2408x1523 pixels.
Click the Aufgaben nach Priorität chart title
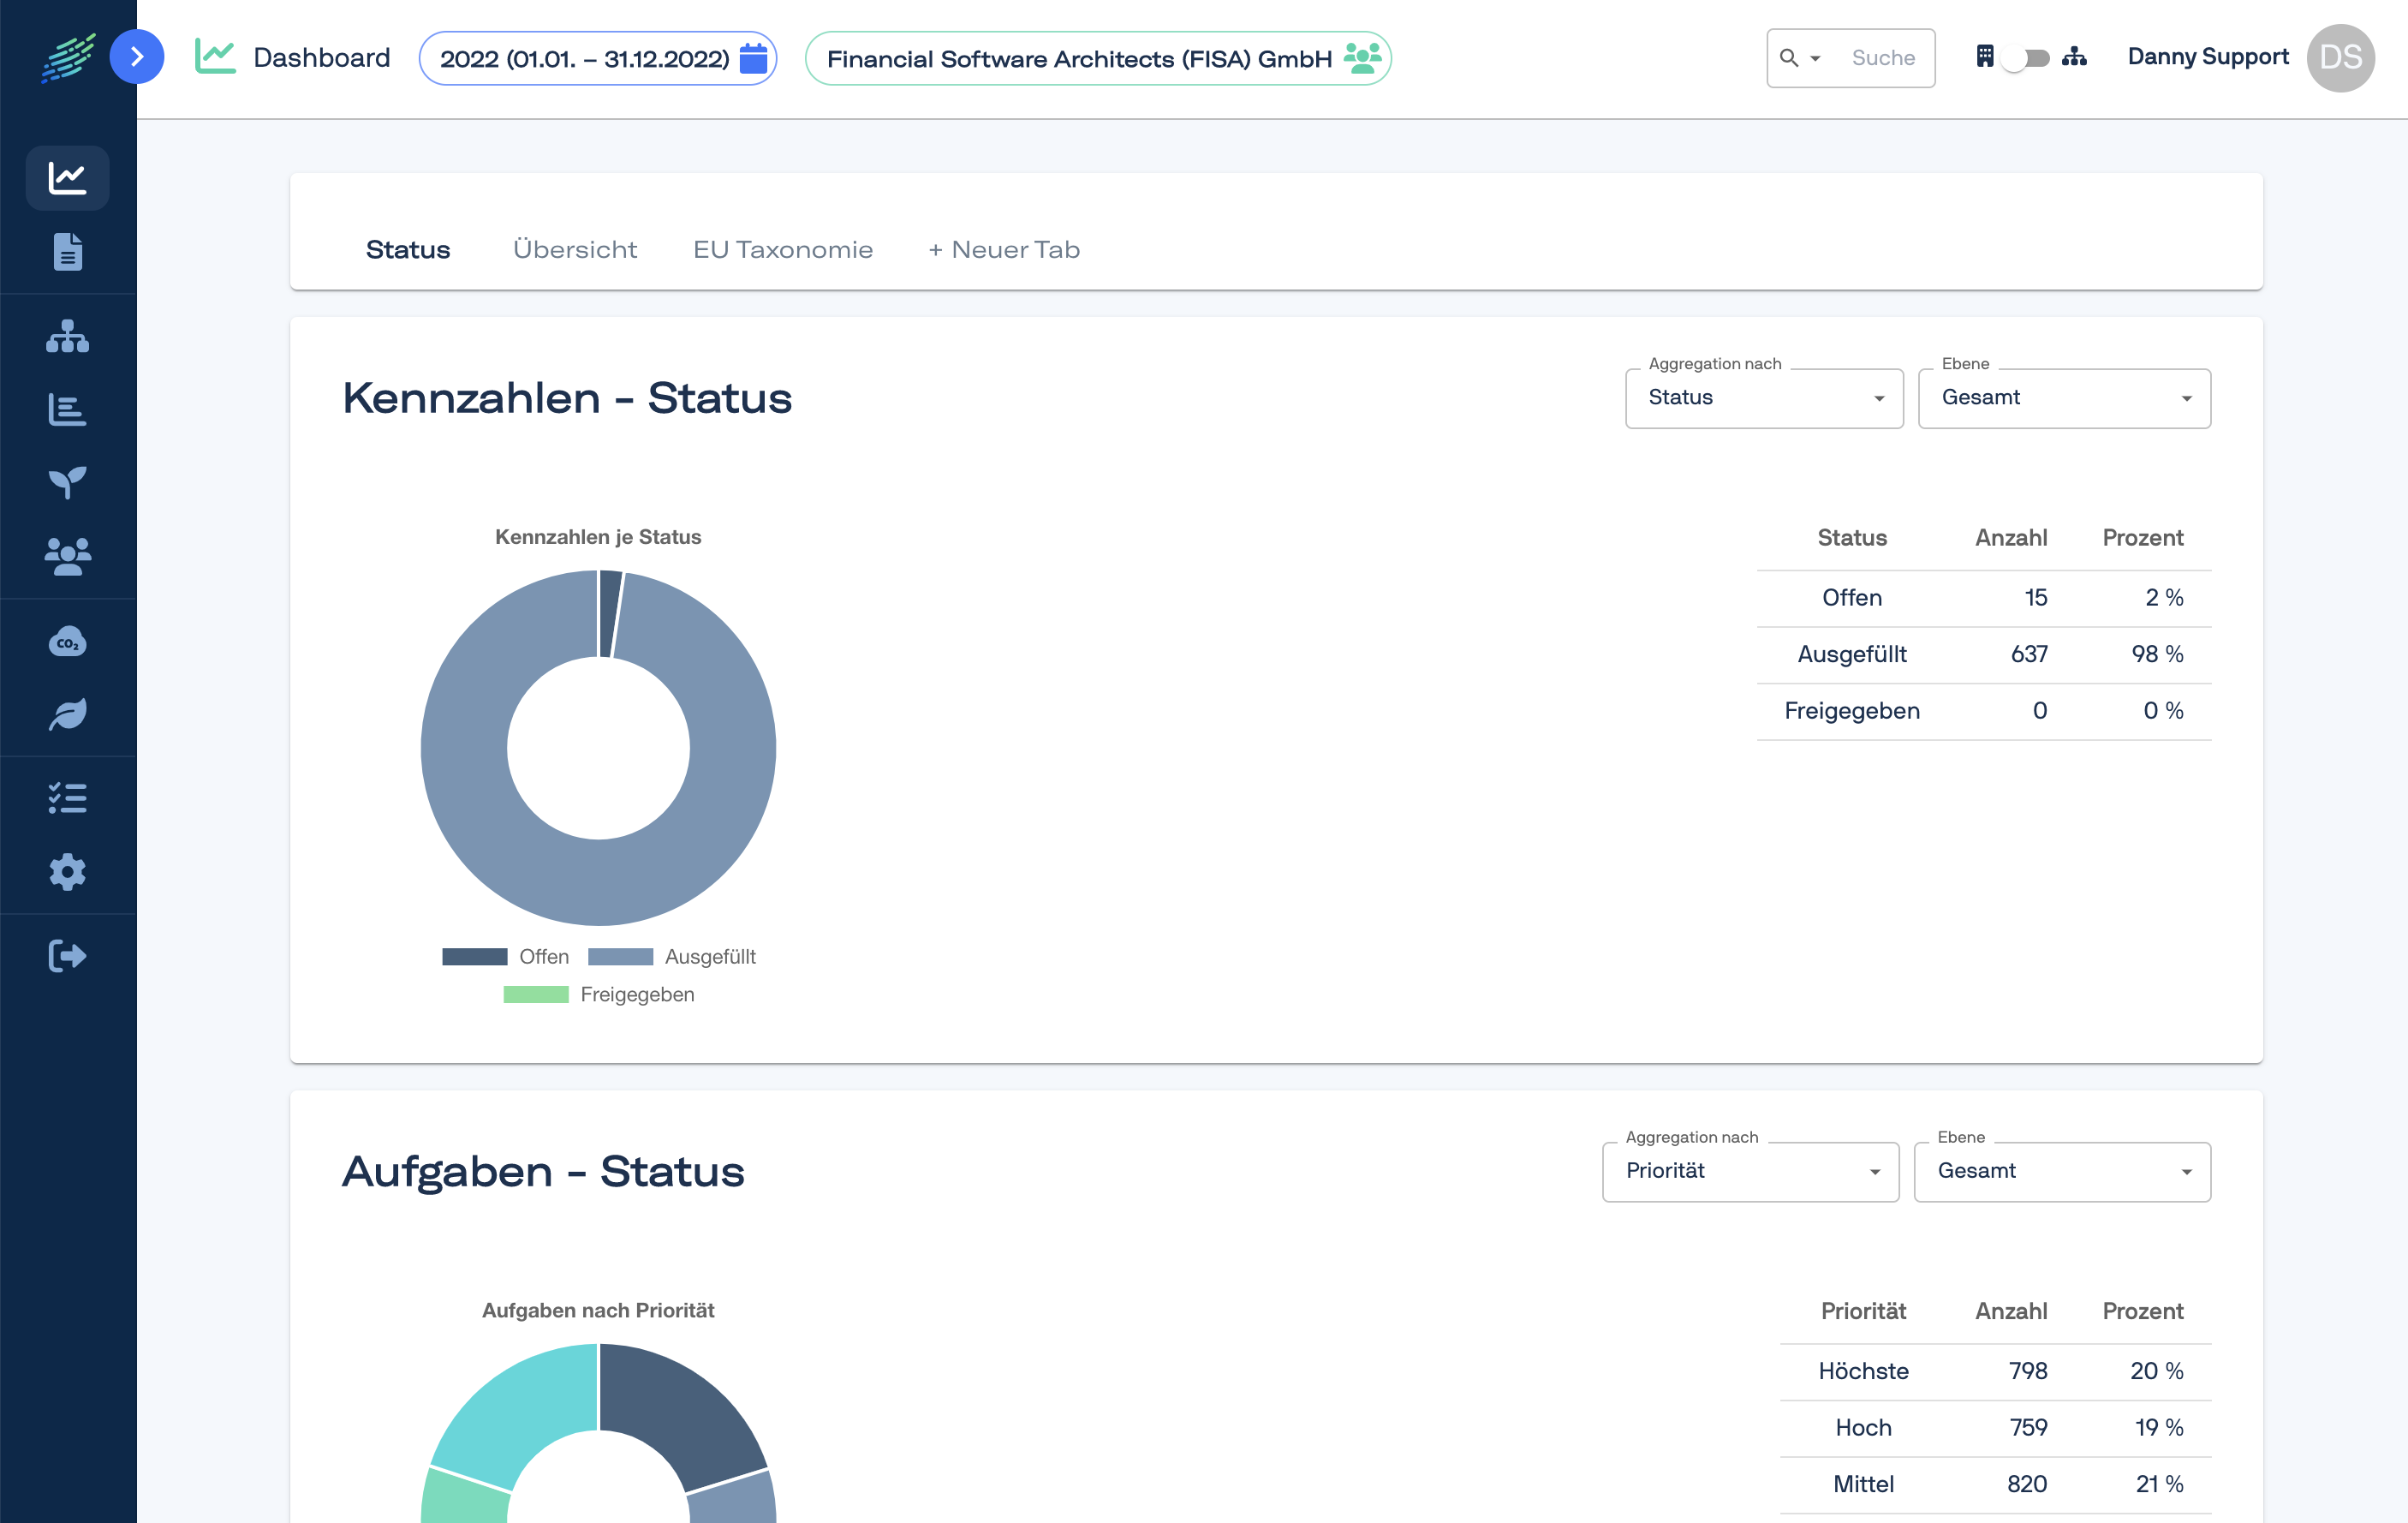[598, 1310]
